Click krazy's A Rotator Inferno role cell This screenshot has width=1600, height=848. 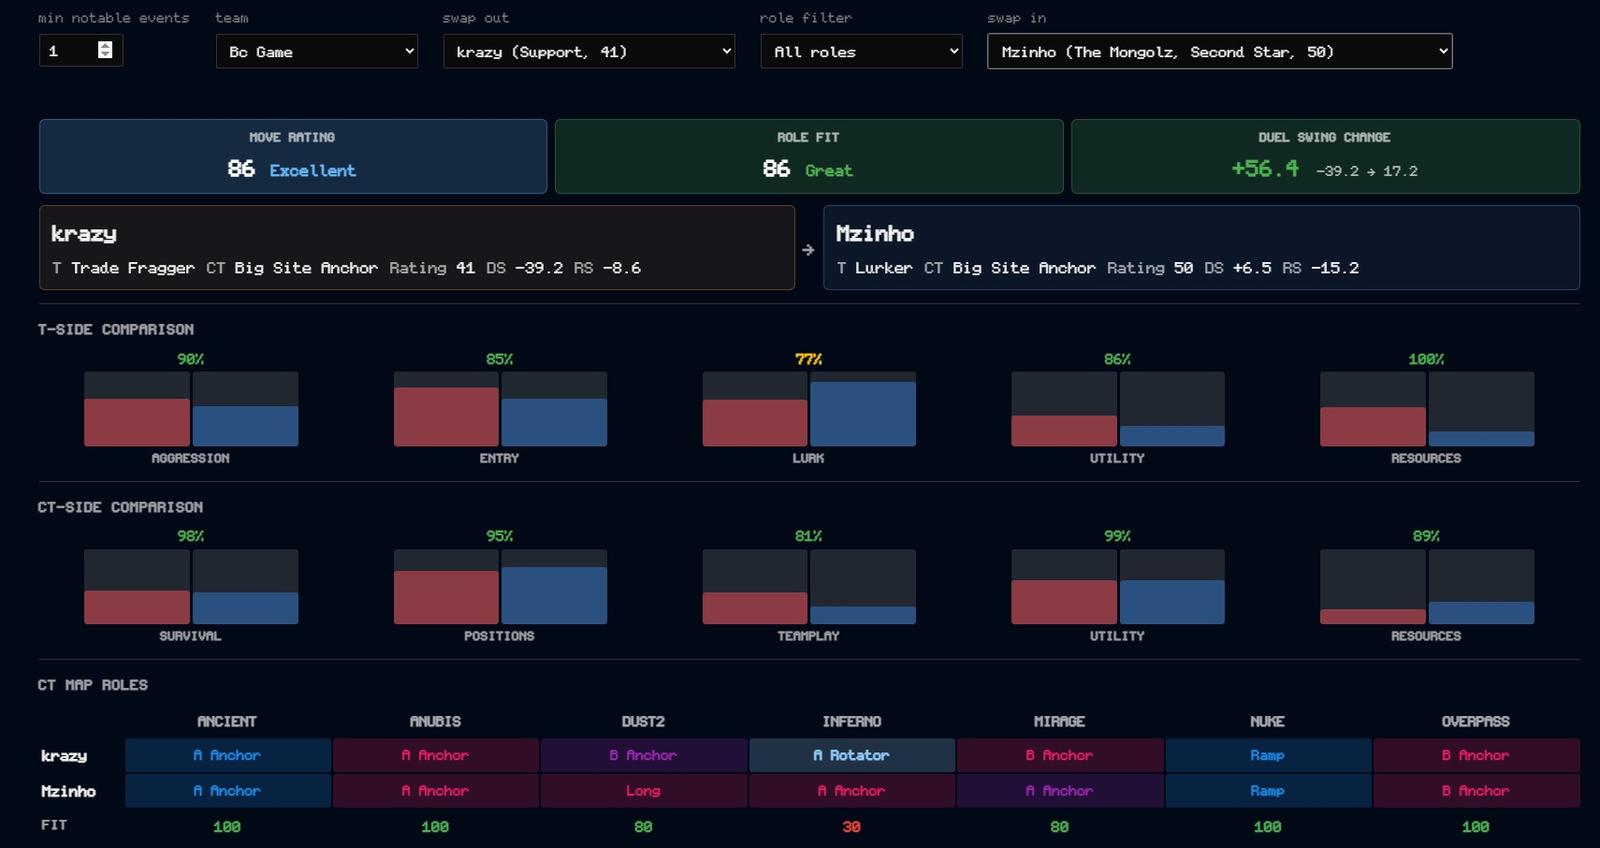coord(852,755)
